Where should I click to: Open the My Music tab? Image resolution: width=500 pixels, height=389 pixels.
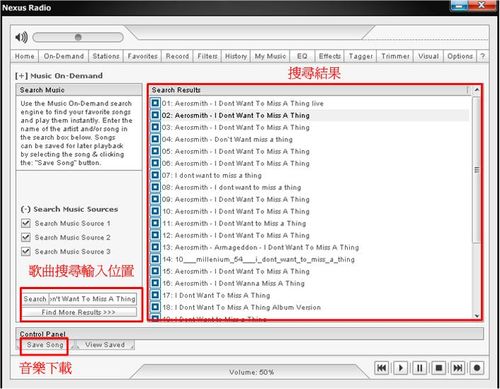pyautogui.click(x=270, y=56)
